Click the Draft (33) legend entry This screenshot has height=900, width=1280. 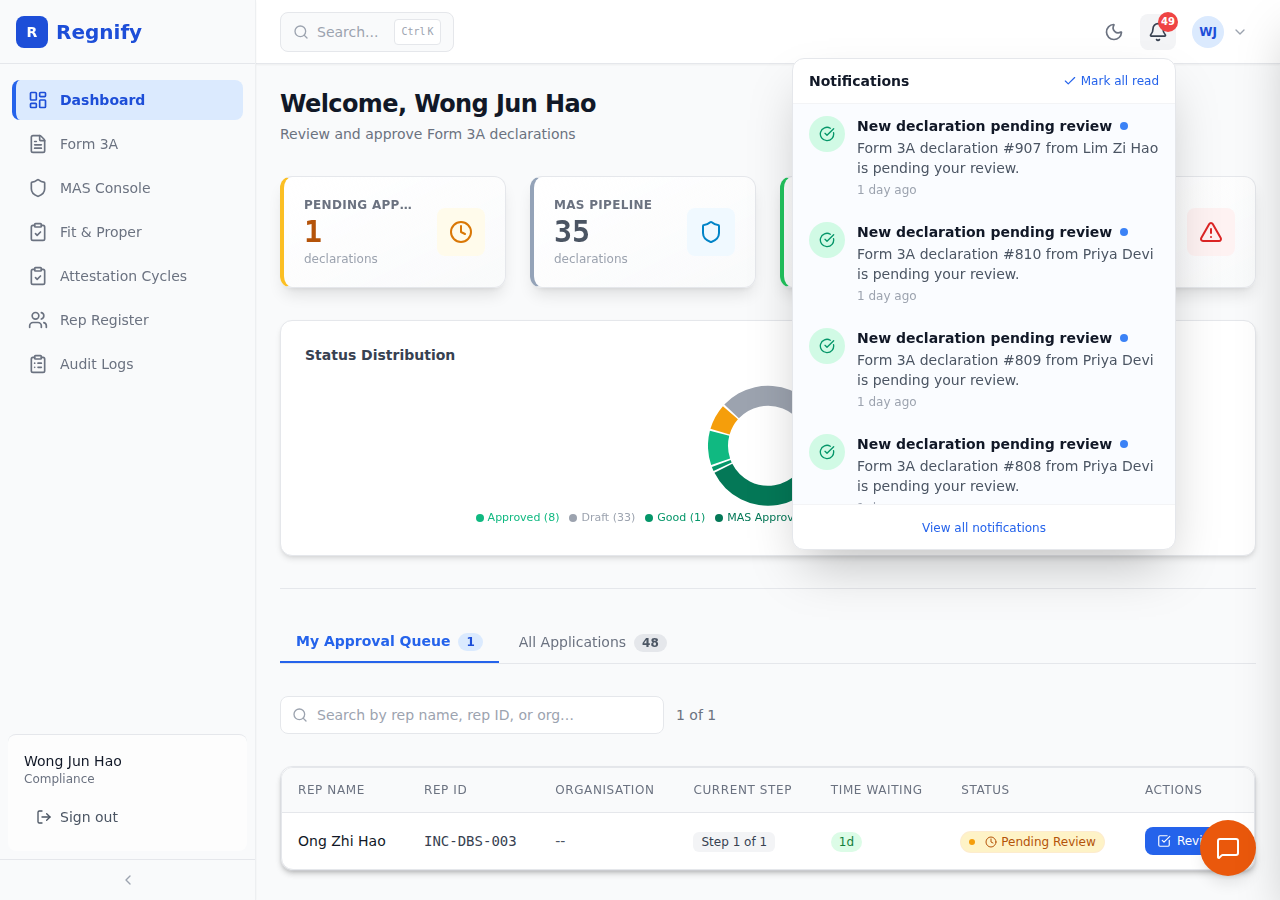tap(602, 518)
